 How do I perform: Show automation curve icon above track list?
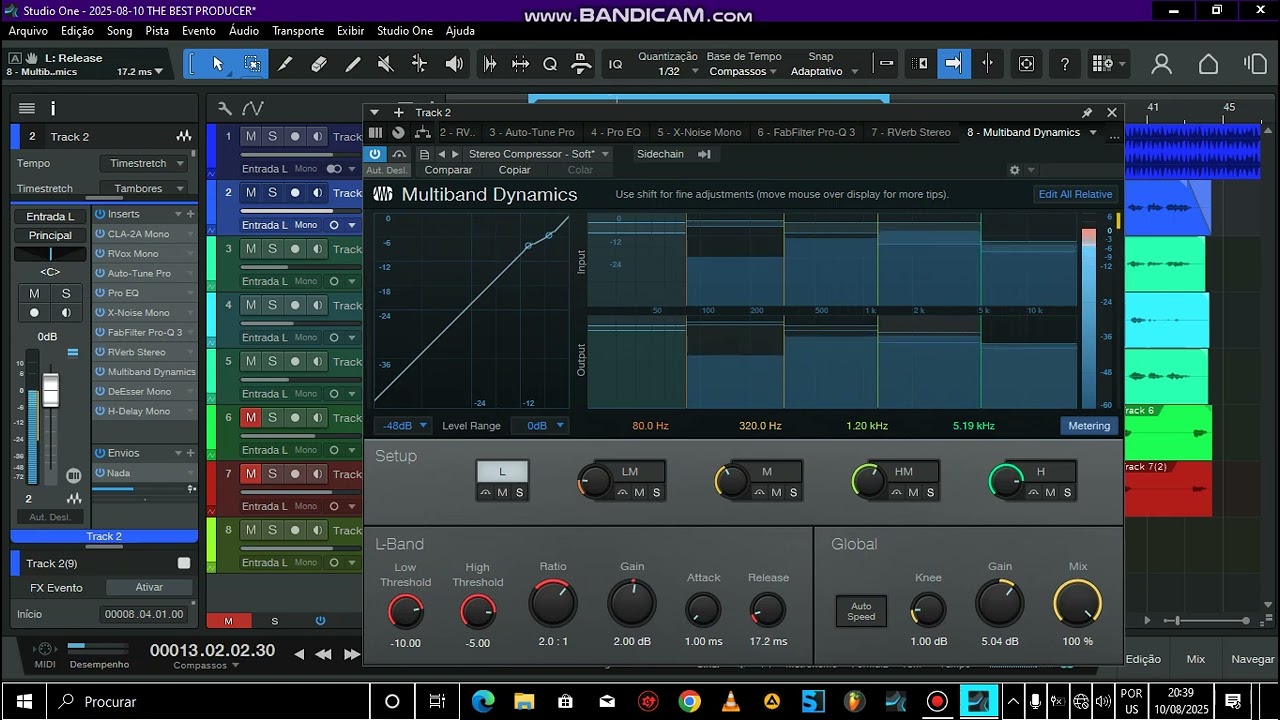pos(253,108)
